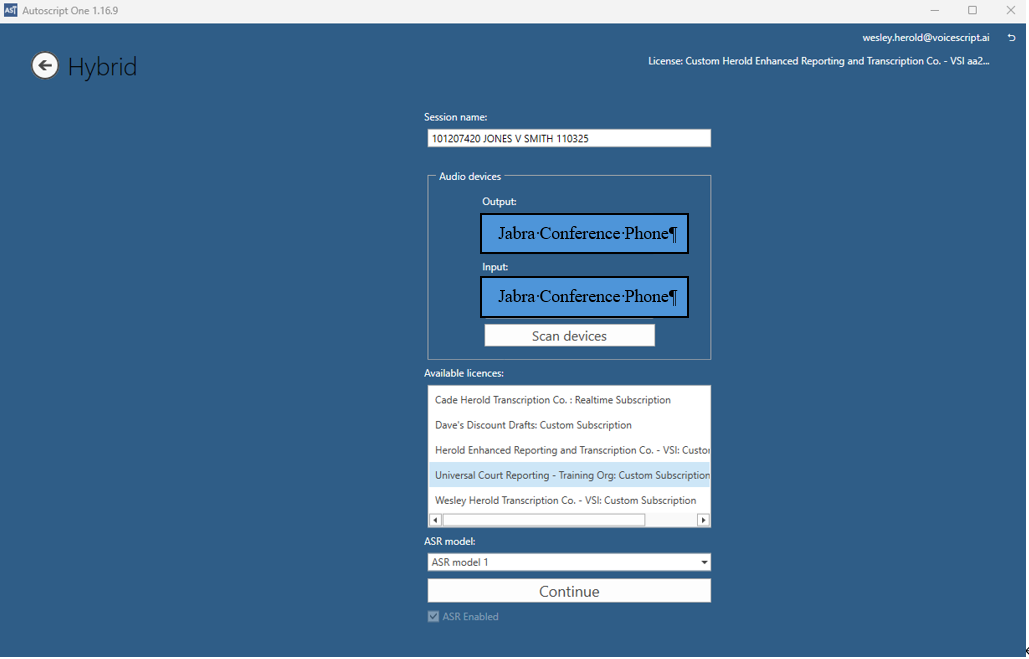Open the Input audio device selector
The height and width of the screenshot is (659, 1029).
click(x=584, y=297)
